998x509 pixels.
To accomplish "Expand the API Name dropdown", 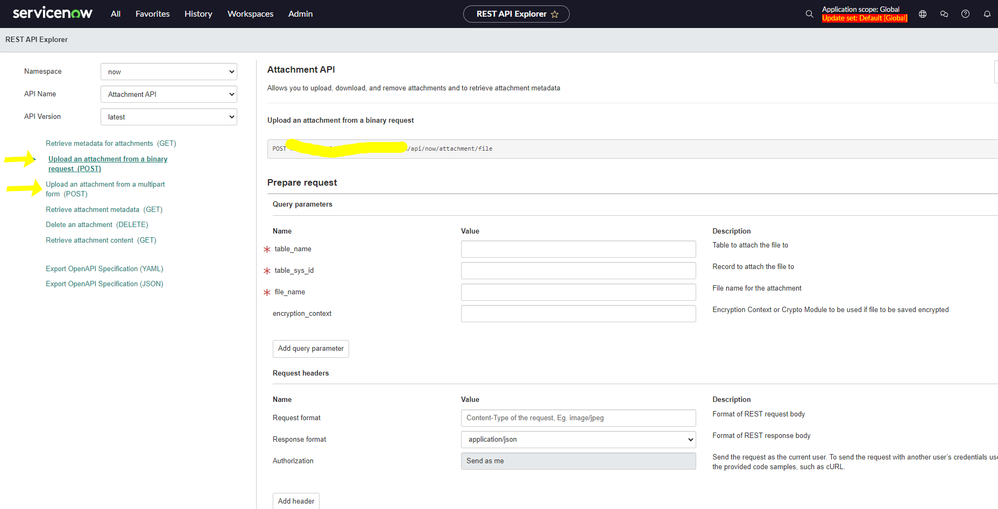I will click(169, 94).
